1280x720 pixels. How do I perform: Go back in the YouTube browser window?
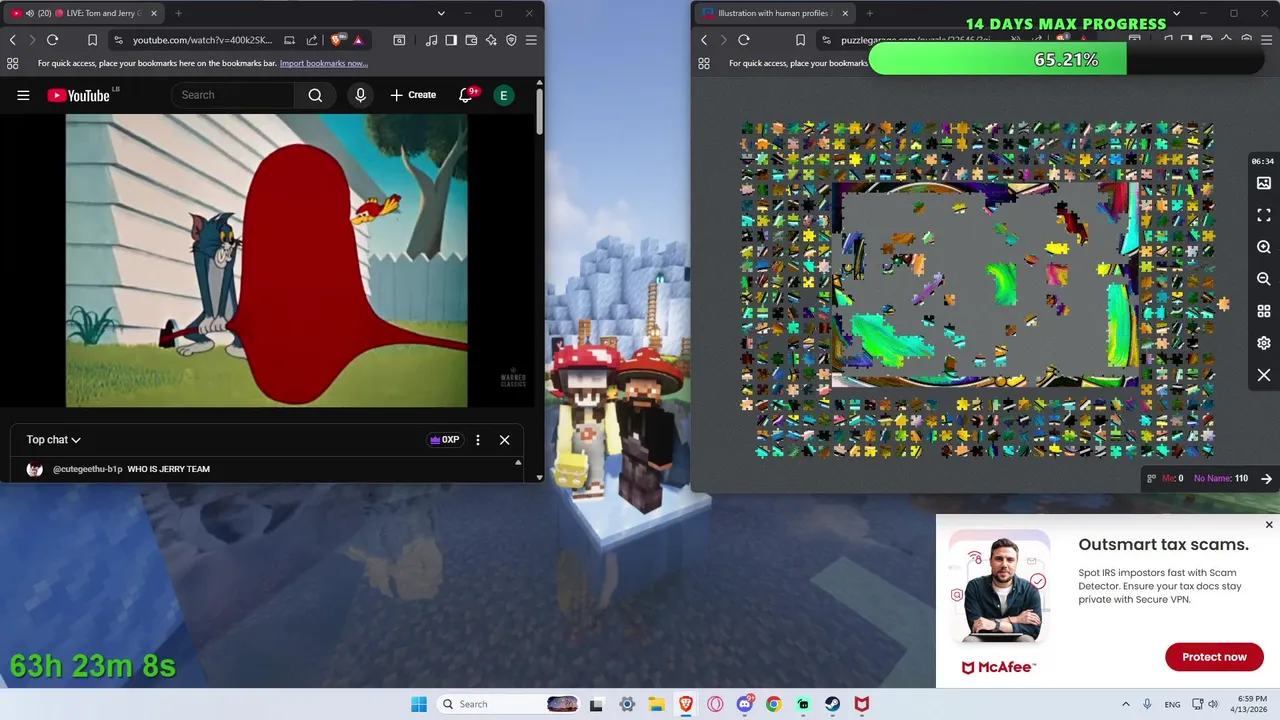click(13, 40)
